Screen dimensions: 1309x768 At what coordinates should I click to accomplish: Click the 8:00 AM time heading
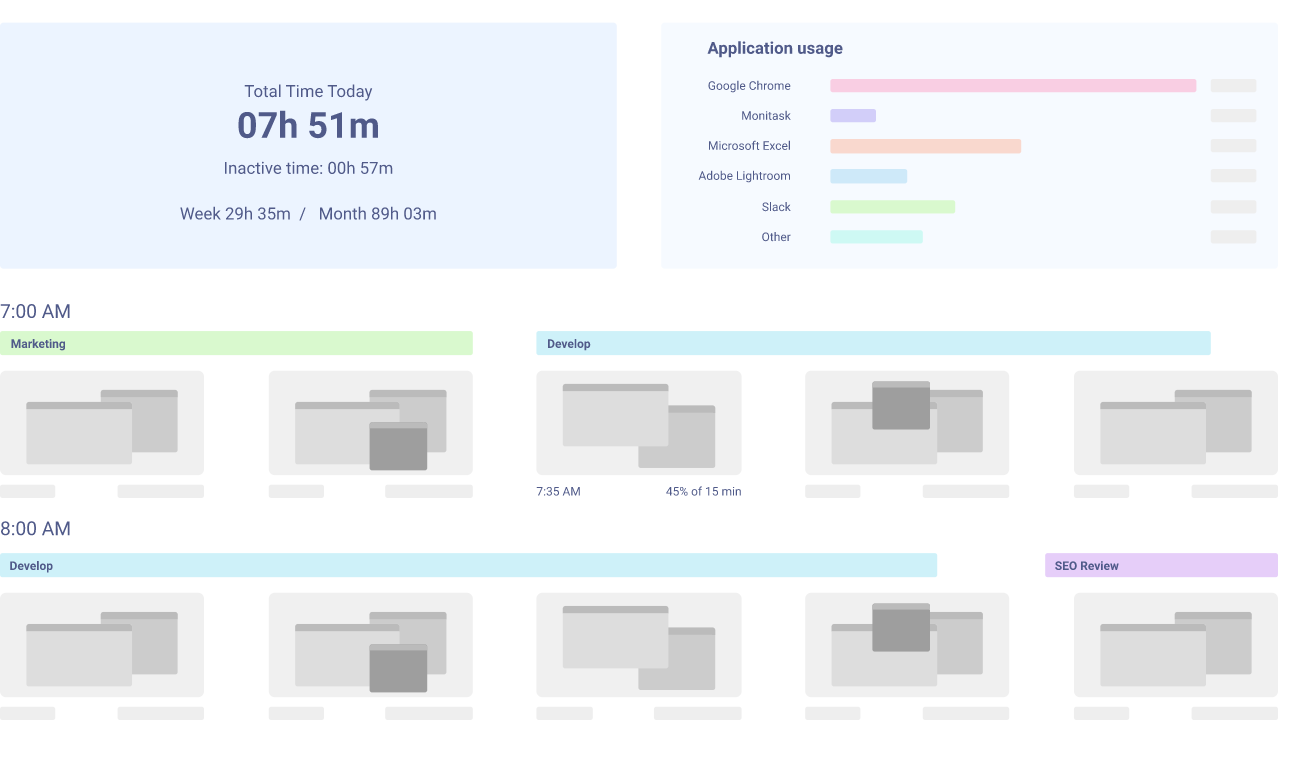tap(36, 529)
